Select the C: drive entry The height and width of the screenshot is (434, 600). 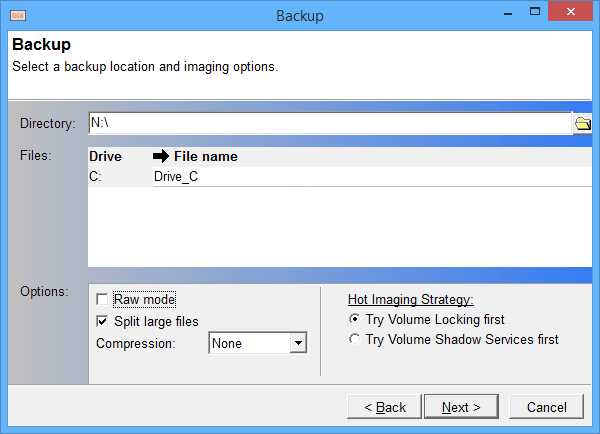coord(98,176)
